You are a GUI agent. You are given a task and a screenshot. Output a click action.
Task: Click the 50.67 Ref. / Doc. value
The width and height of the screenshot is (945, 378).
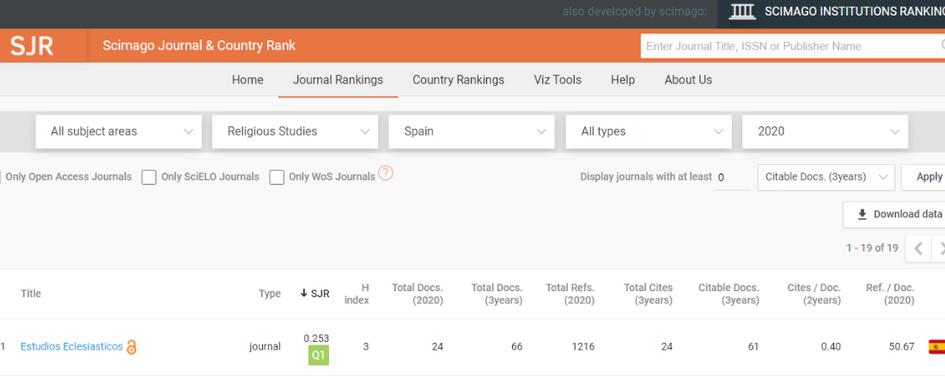[902, 347]
